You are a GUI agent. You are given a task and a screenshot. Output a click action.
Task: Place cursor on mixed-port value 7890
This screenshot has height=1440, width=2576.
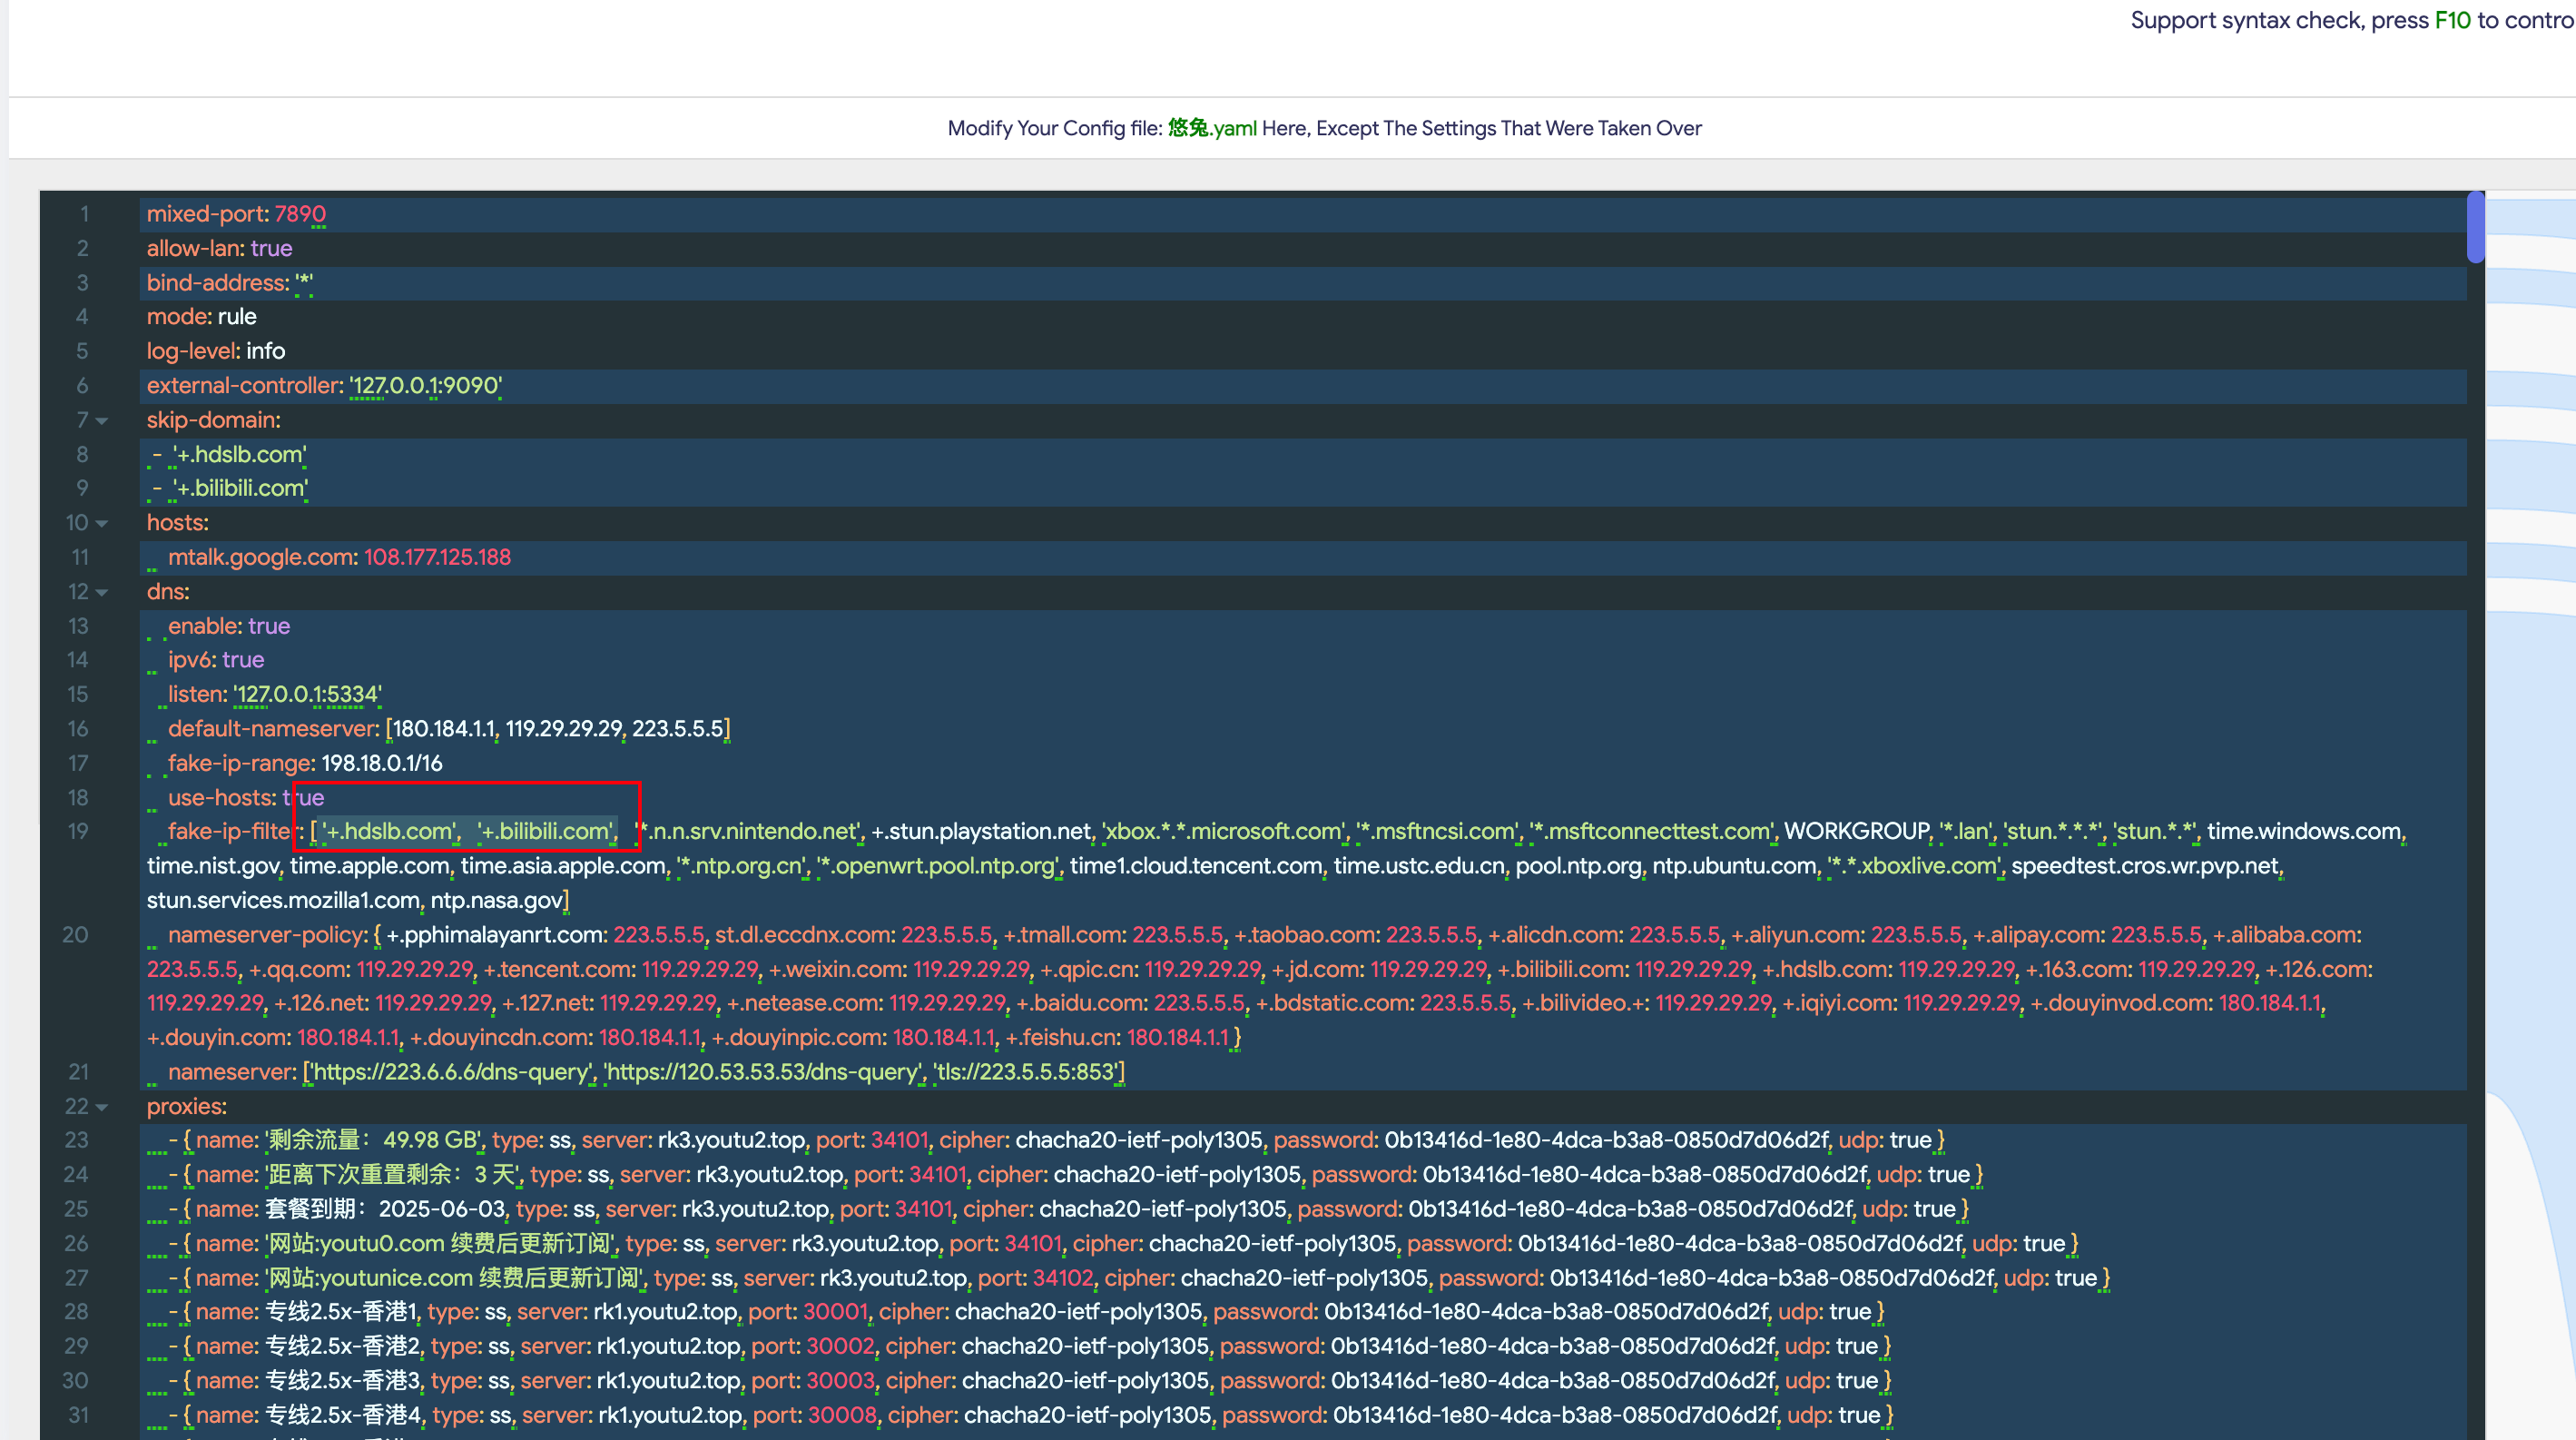pos(300,214)
